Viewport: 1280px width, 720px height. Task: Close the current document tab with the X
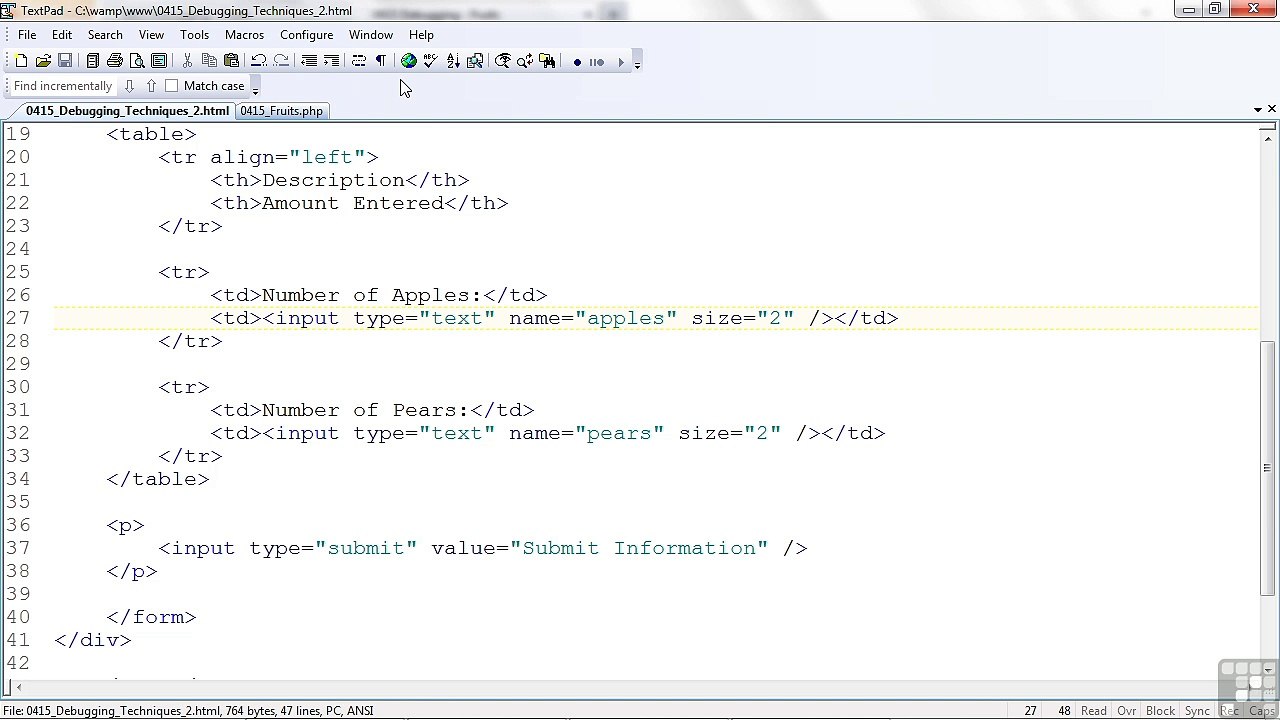point(1272,109)
